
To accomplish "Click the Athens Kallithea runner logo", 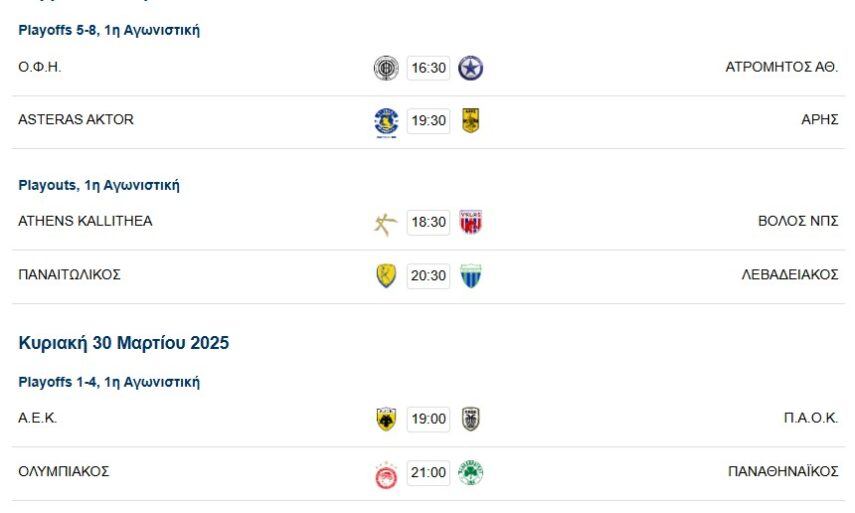I will [386, 223].
